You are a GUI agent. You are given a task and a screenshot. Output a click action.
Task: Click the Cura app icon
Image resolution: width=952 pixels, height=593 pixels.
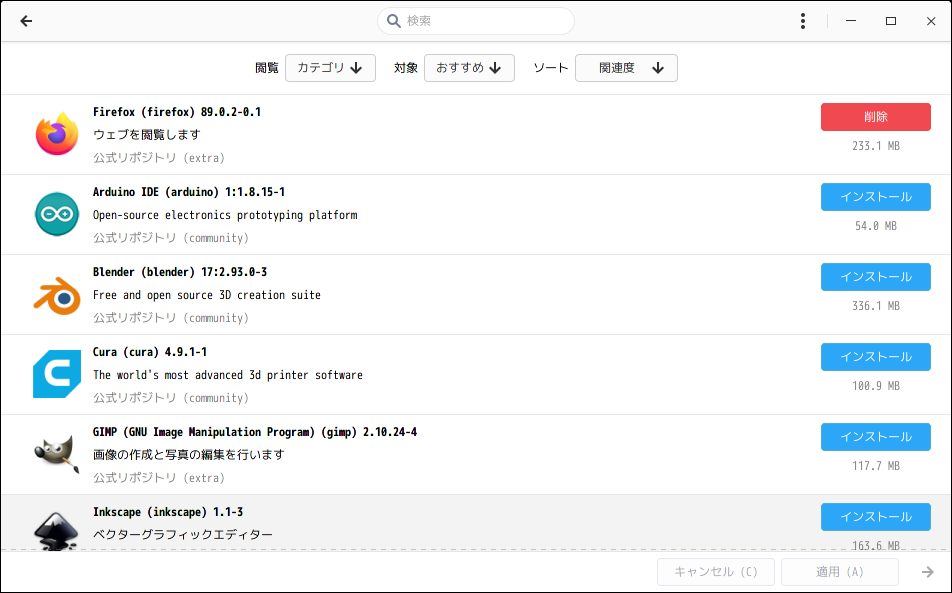[57, 374]
